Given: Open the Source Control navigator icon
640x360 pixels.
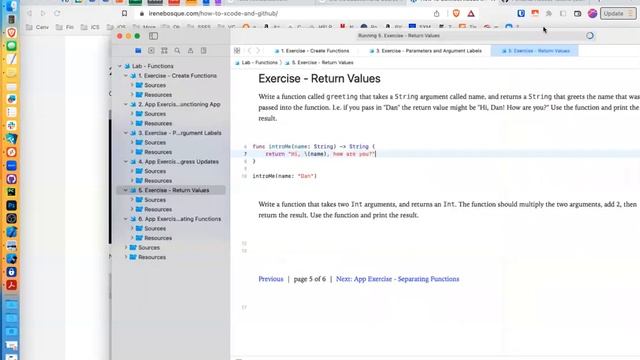Looking at the screenshot, I should click(x=151, y=51).
